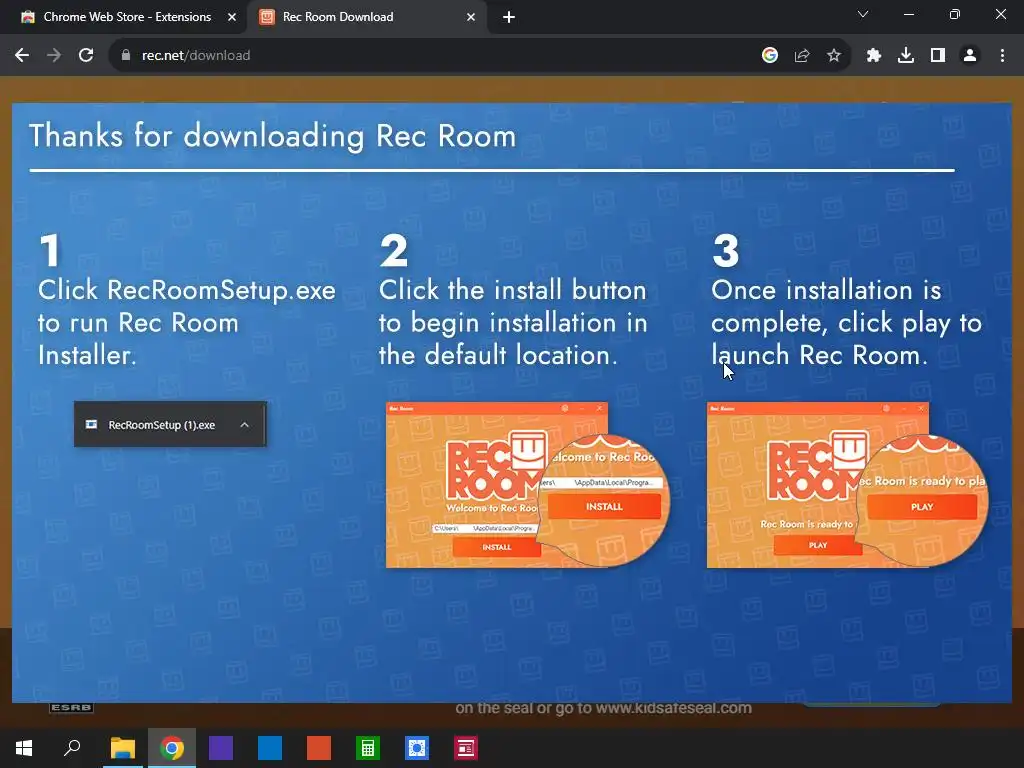1024x768 pixels.
Task: Go back using the browser back arrow
Action: 22,56
